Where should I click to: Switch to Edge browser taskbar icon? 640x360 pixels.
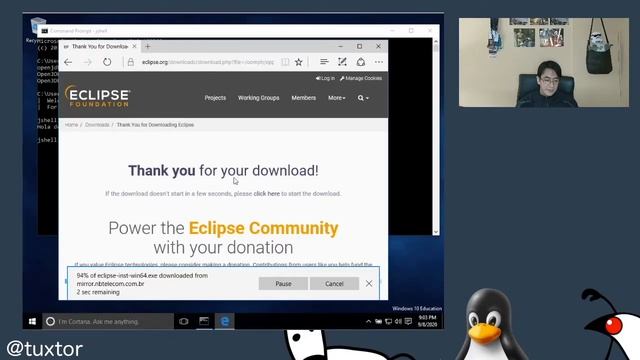click(x=224, y=322)
